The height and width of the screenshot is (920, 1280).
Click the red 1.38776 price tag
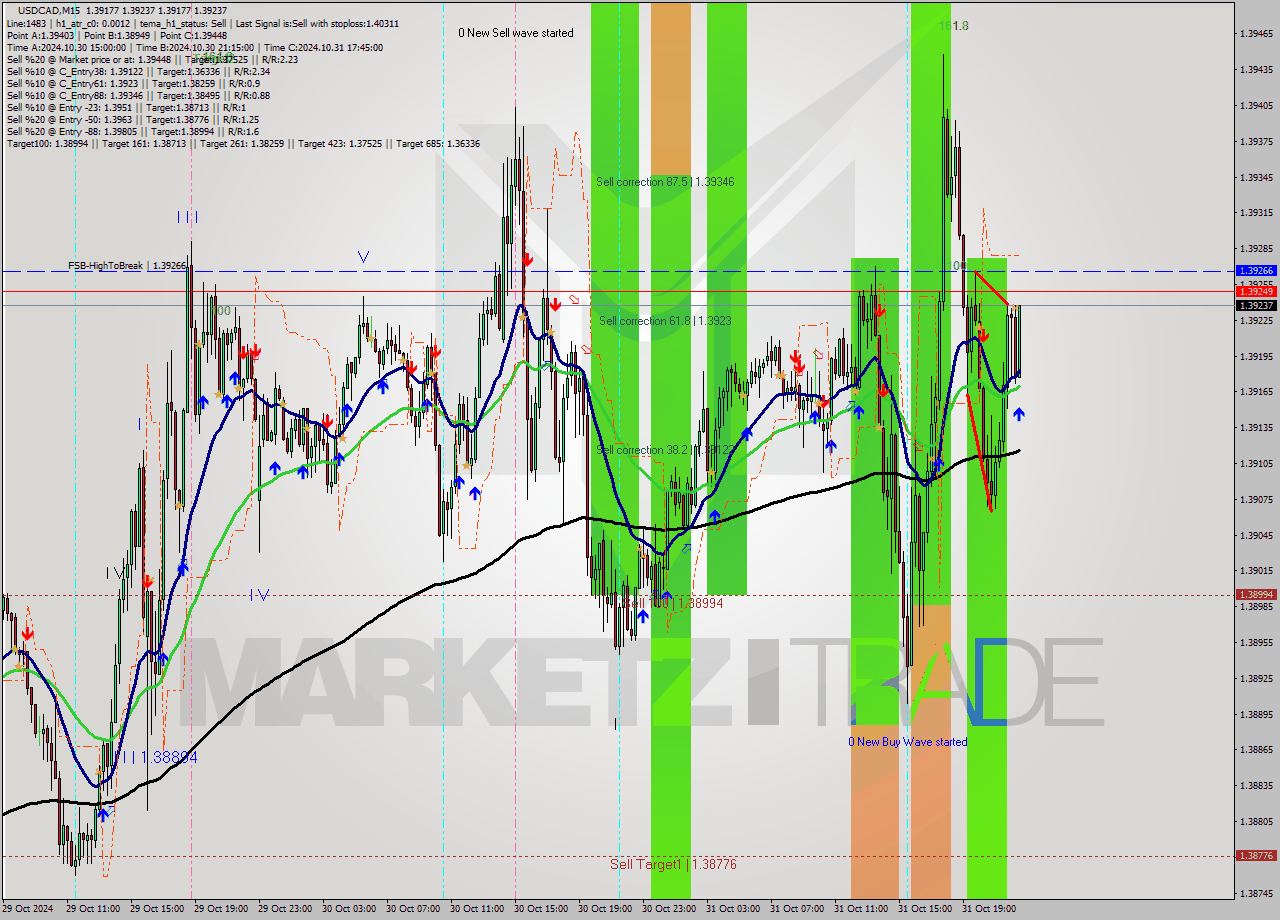pos(1256,856)
